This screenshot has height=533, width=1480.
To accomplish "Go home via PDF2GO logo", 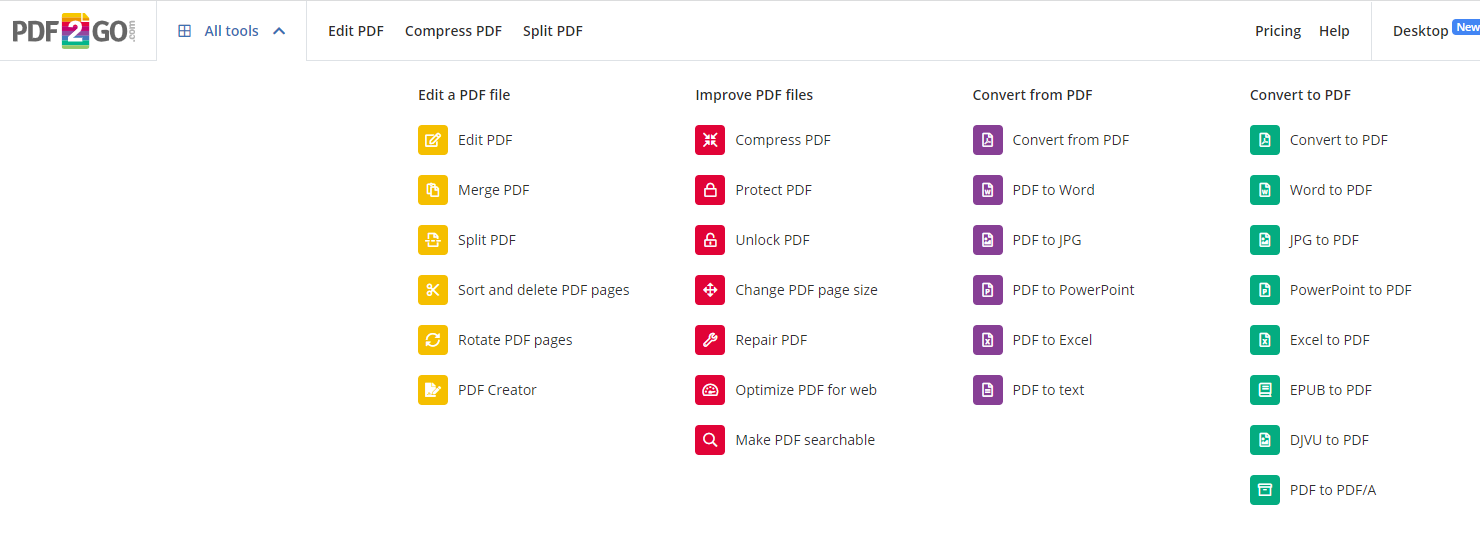I will [74, 31].
